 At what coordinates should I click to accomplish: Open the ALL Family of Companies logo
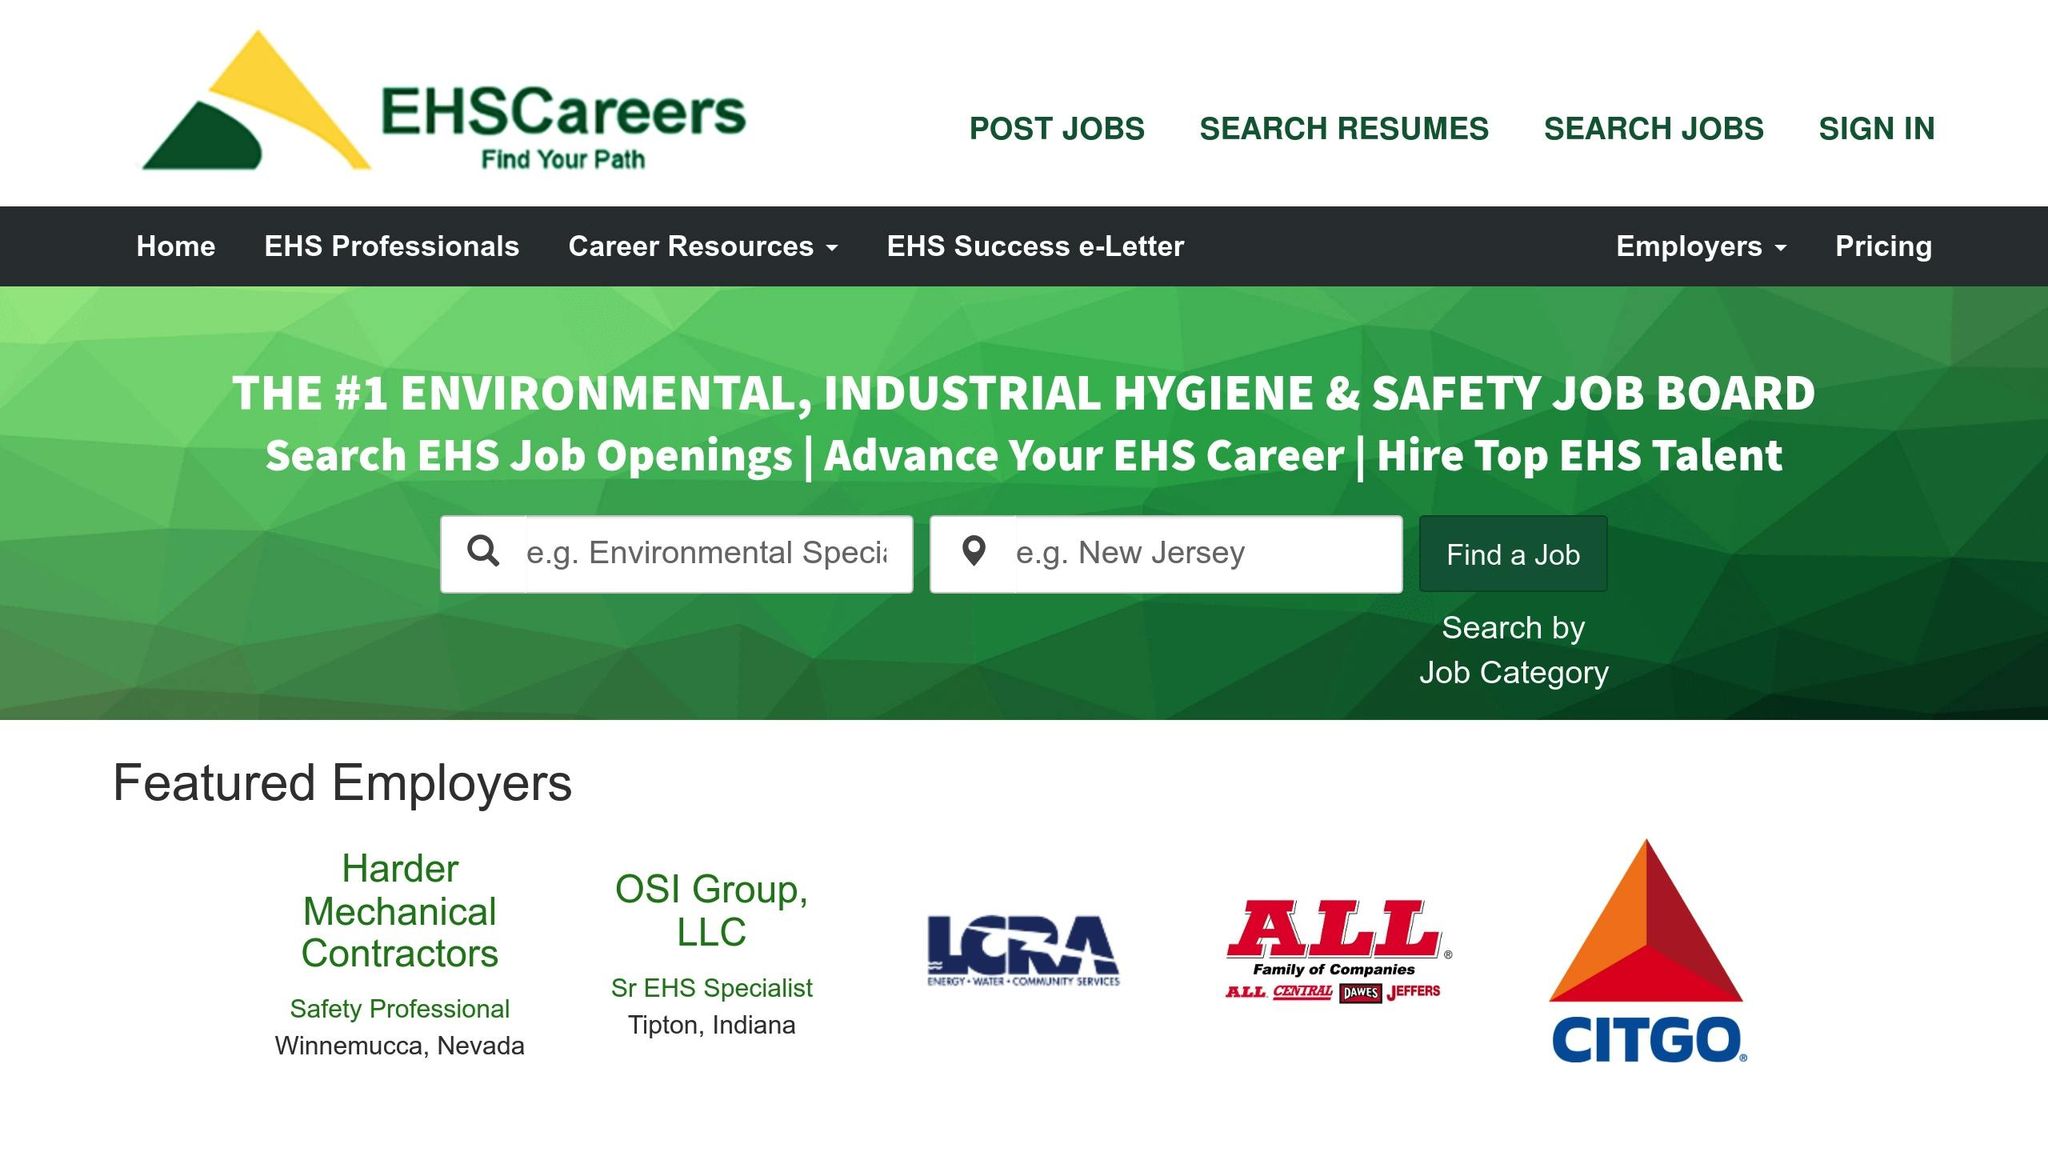1336,950
